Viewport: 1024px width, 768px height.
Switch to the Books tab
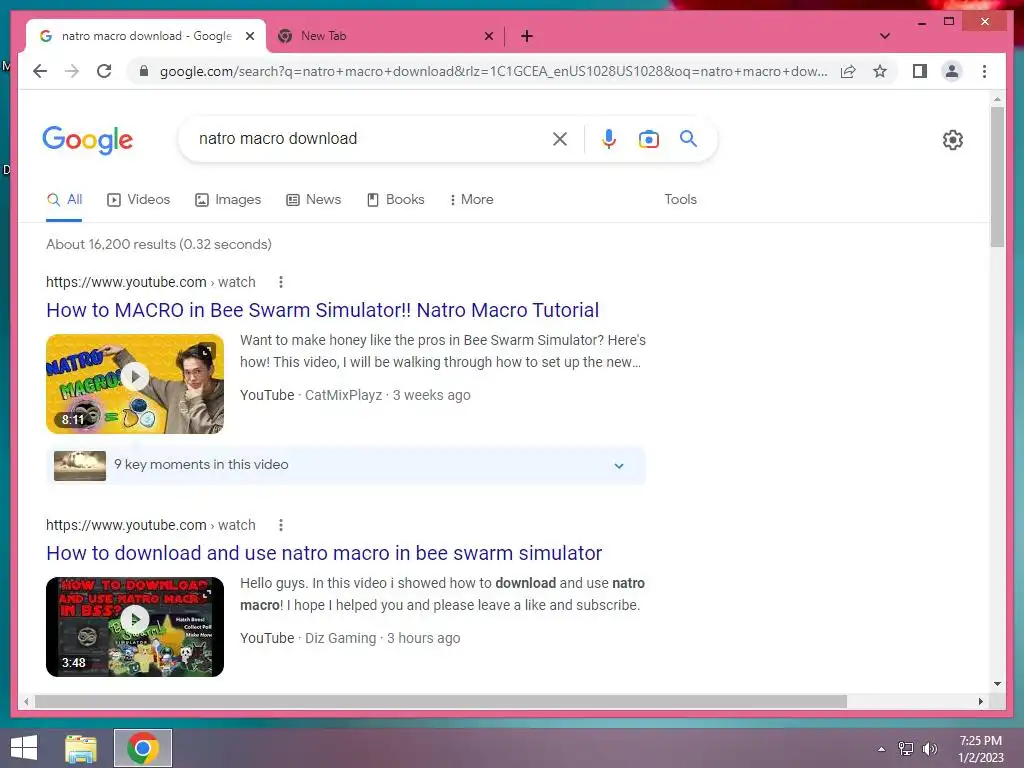coord(396,199)
